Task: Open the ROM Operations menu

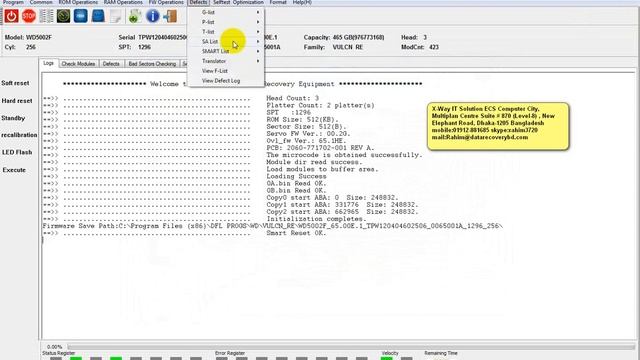Action: point(78,2)
